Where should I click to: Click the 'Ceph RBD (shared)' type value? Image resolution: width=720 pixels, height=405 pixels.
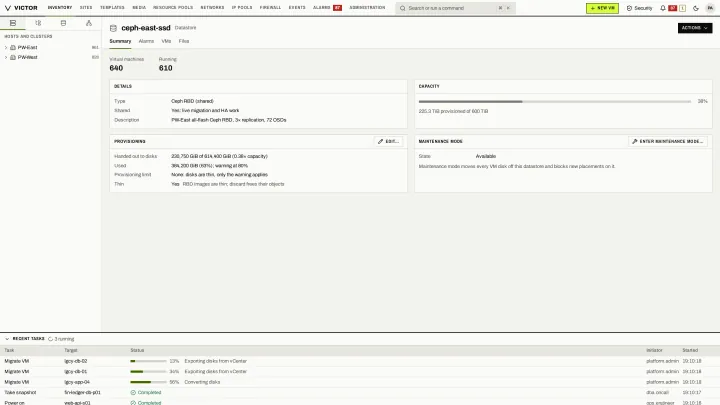coord(192,101)
